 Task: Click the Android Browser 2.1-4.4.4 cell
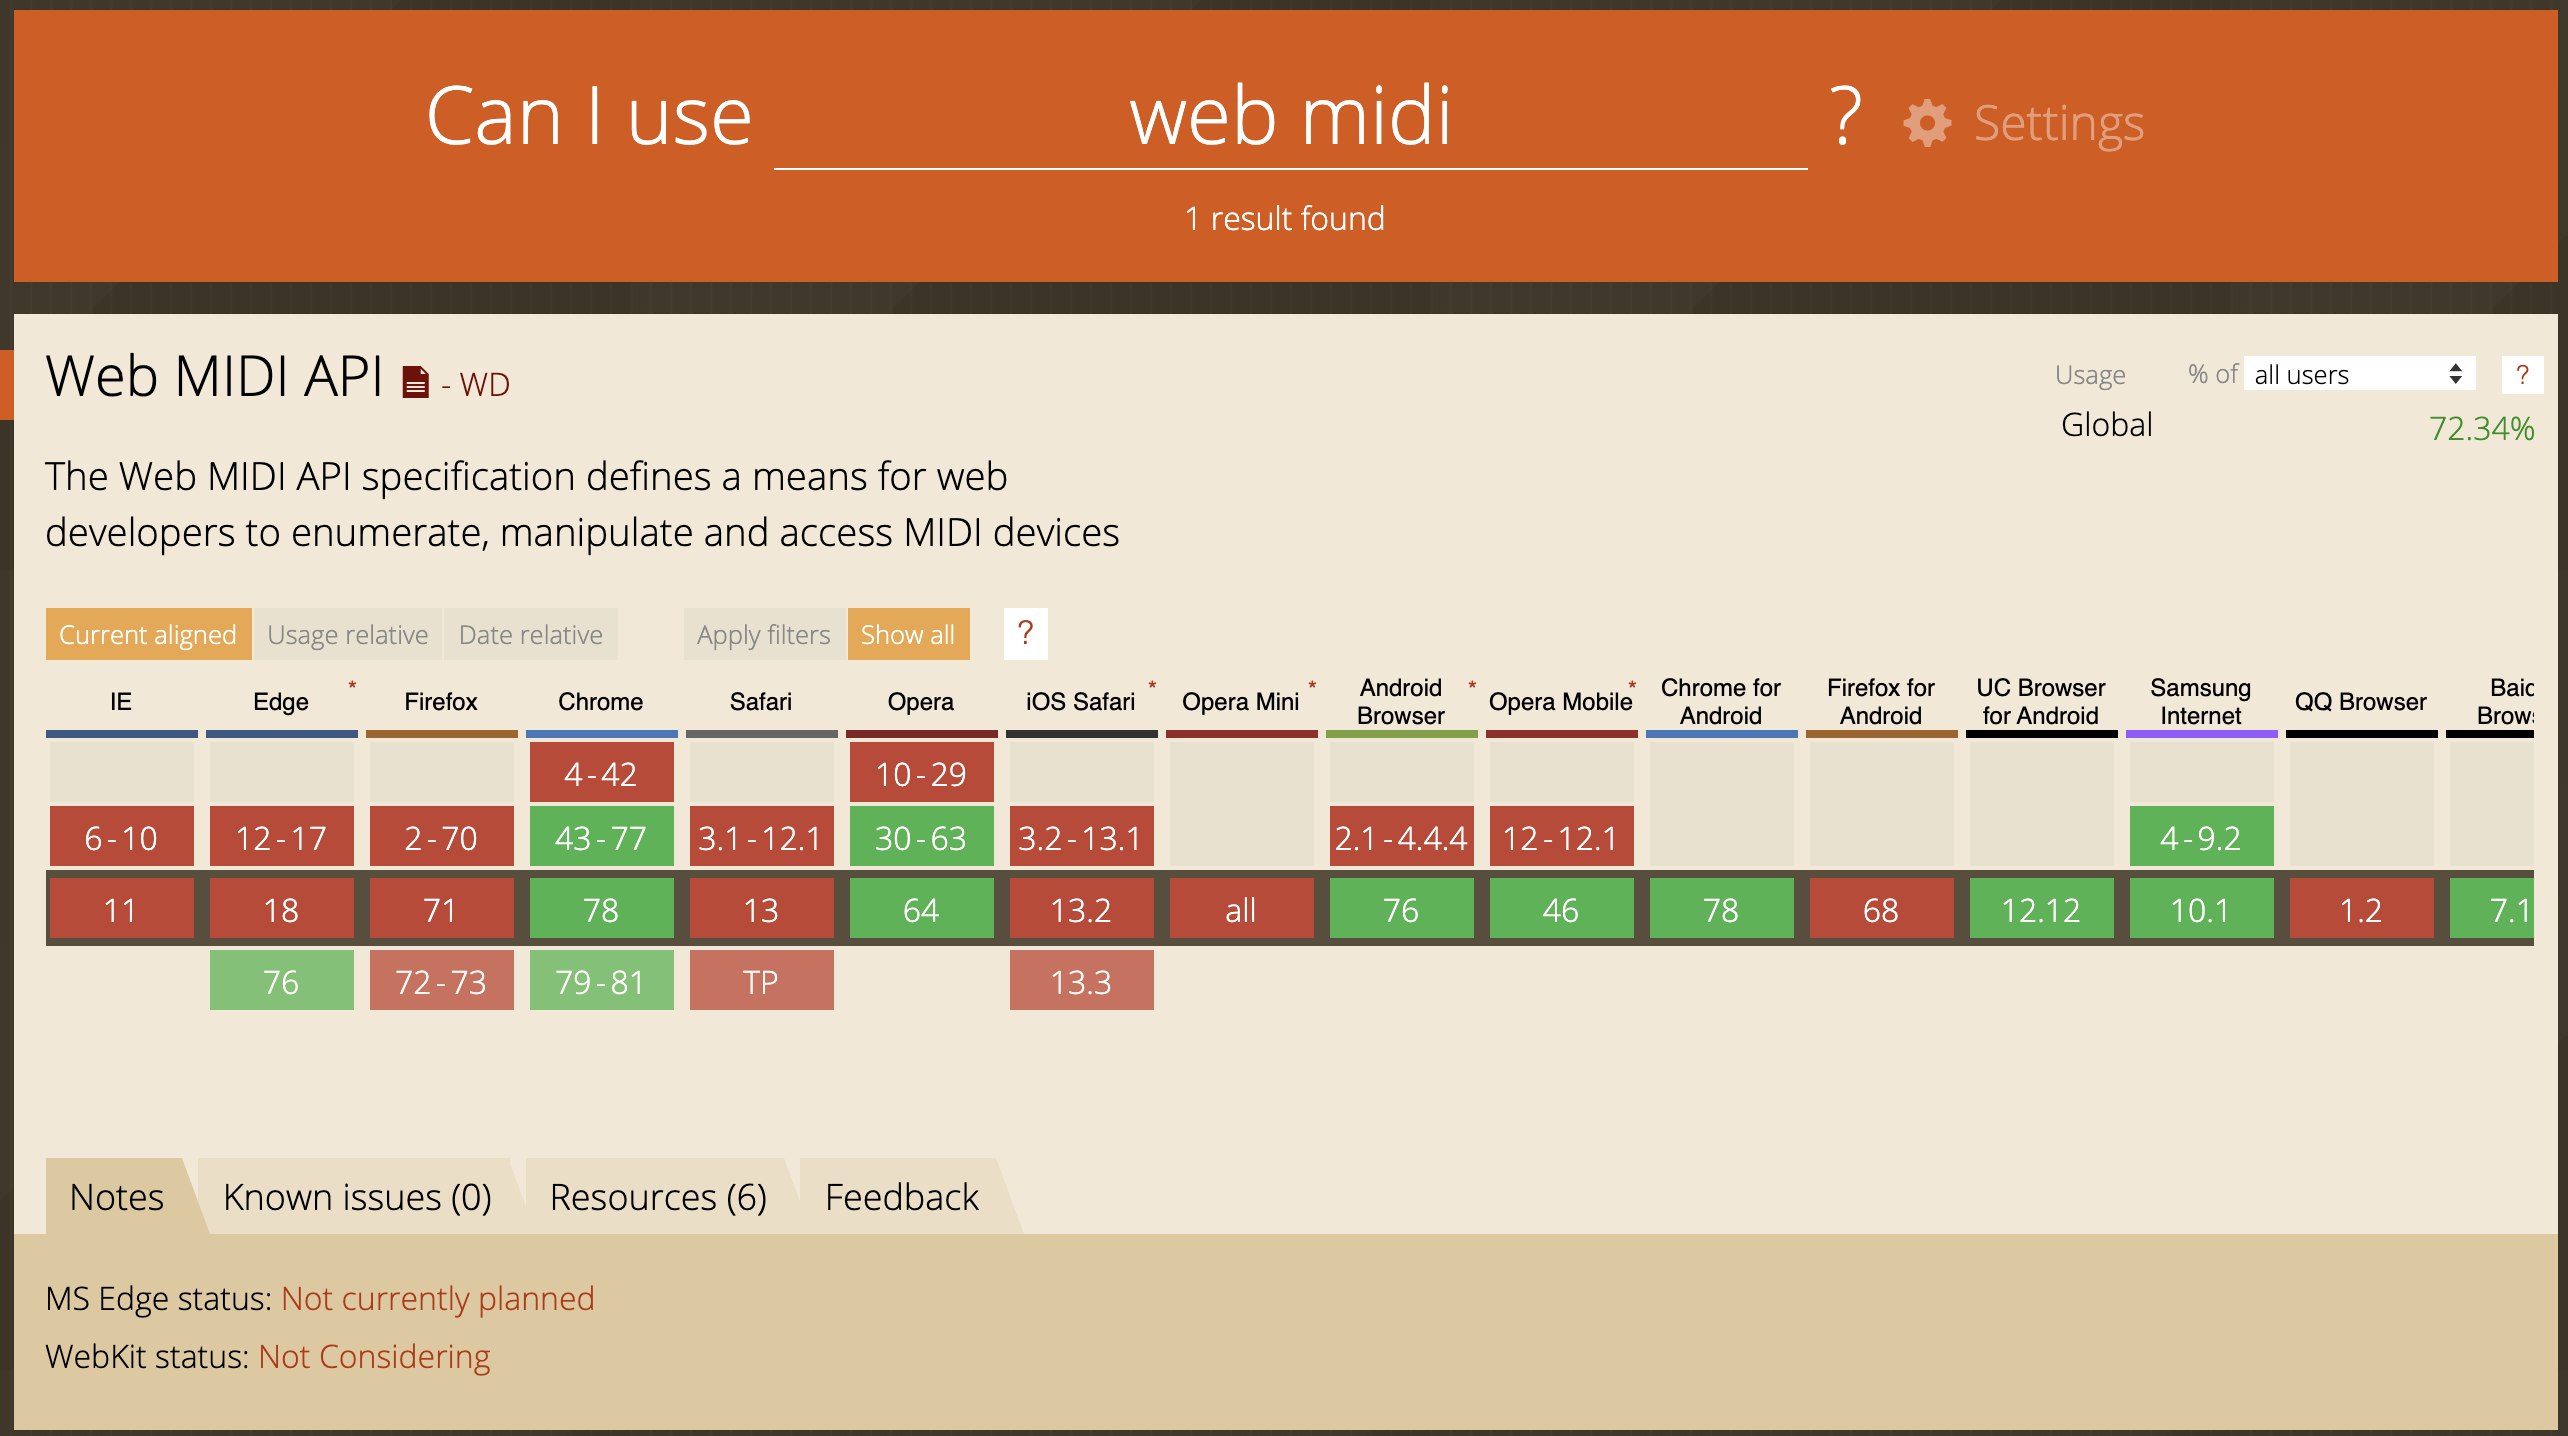(x=1401, y=837)
